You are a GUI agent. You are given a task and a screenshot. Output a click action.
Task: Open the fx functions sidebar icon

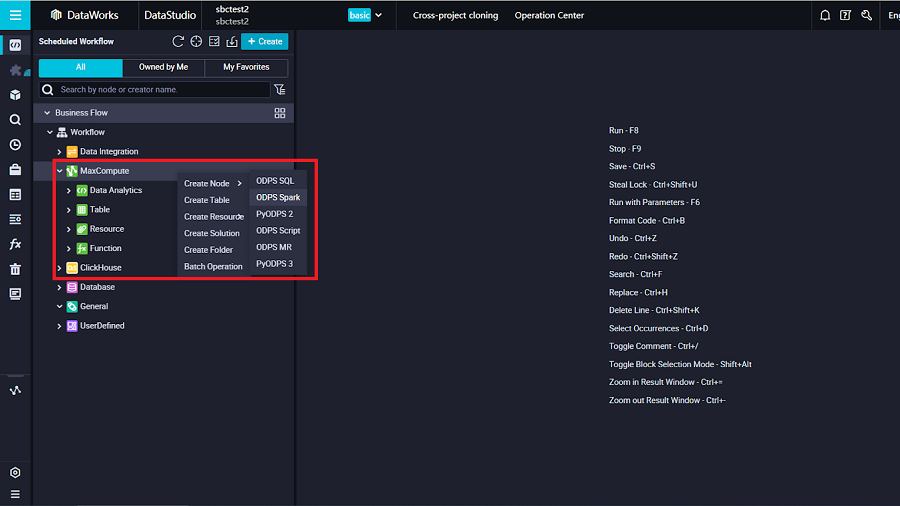click(x=15, y=244)
